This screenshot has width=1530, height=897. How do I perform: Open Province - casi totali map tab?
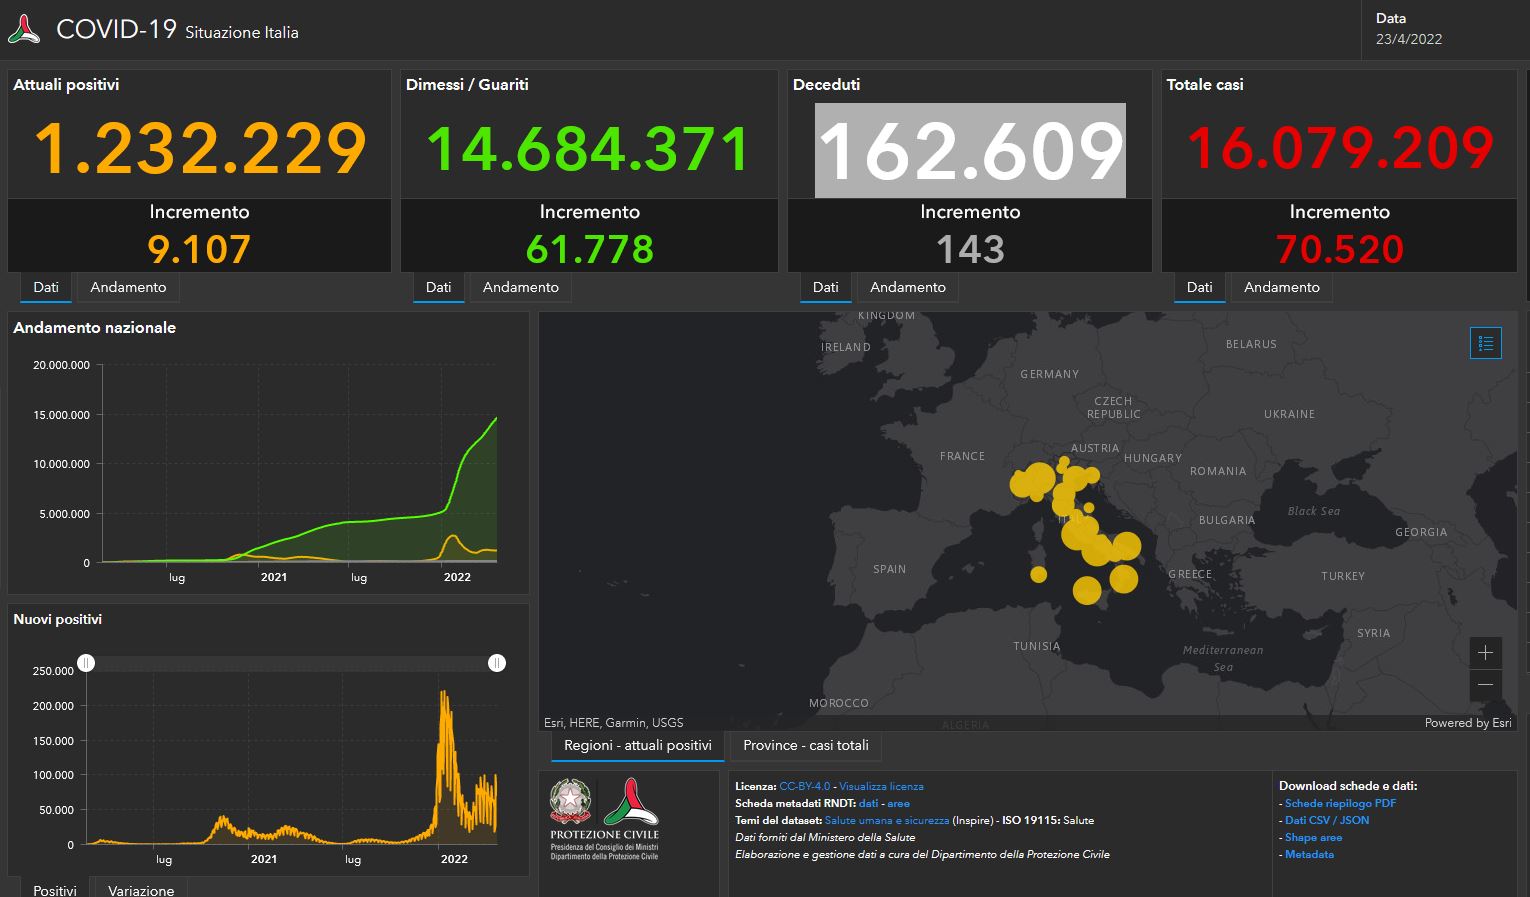(805, 746)
